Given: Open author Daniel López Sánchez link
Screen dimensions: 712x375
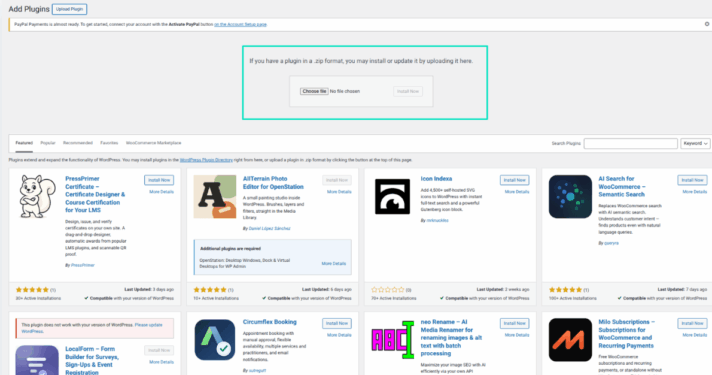Looking at the screenshot, I should pyautogui.click(x=270, y=228).
